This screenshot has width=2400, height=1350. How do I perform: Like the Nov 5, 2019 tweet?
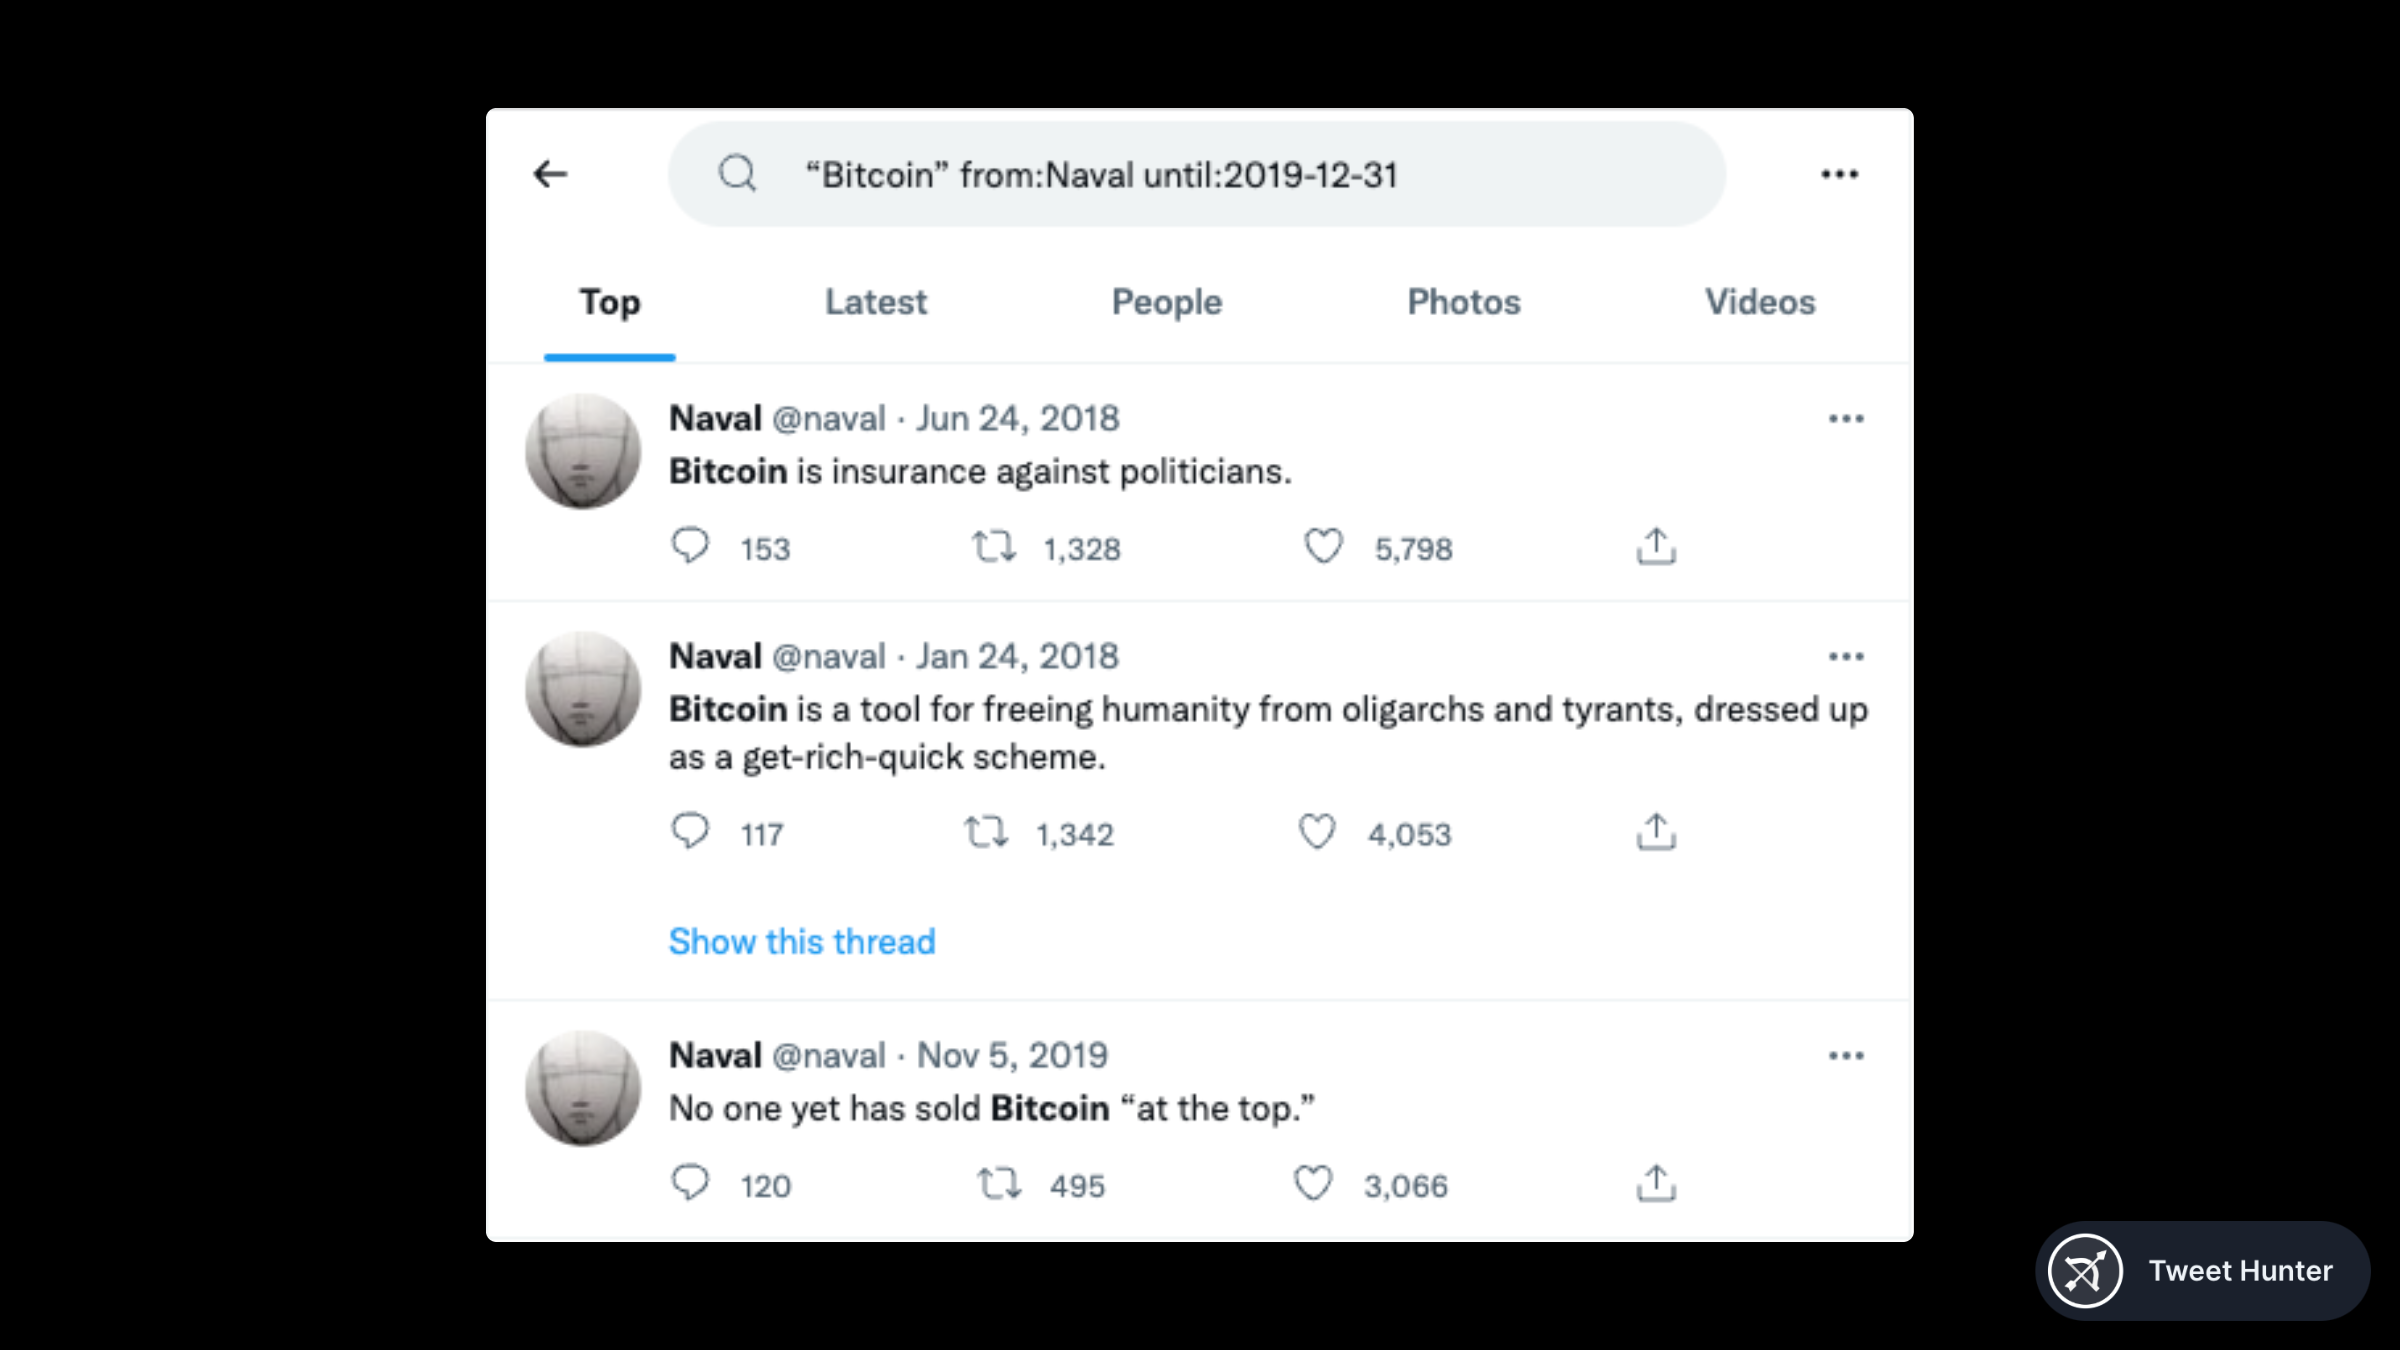(1313, 1183)
